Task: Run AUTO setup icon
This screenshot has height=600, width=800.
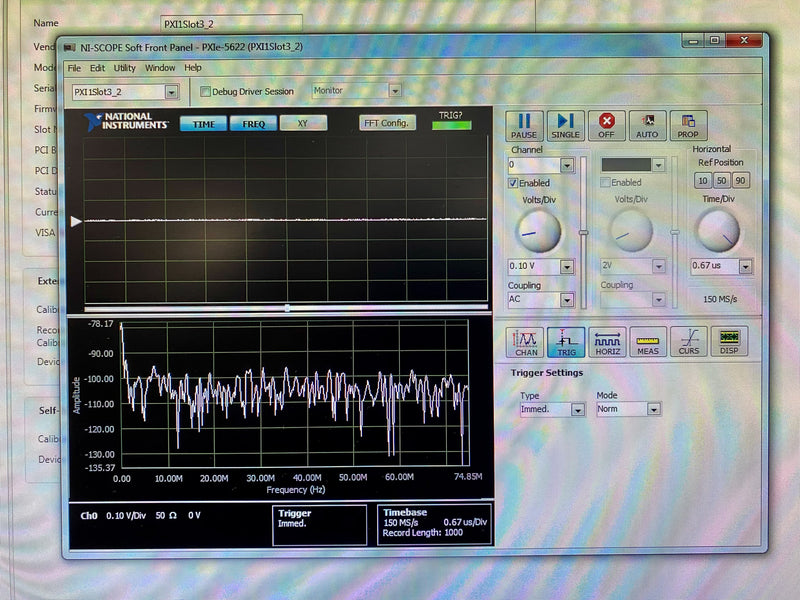Action: click(x=647, y=125)
